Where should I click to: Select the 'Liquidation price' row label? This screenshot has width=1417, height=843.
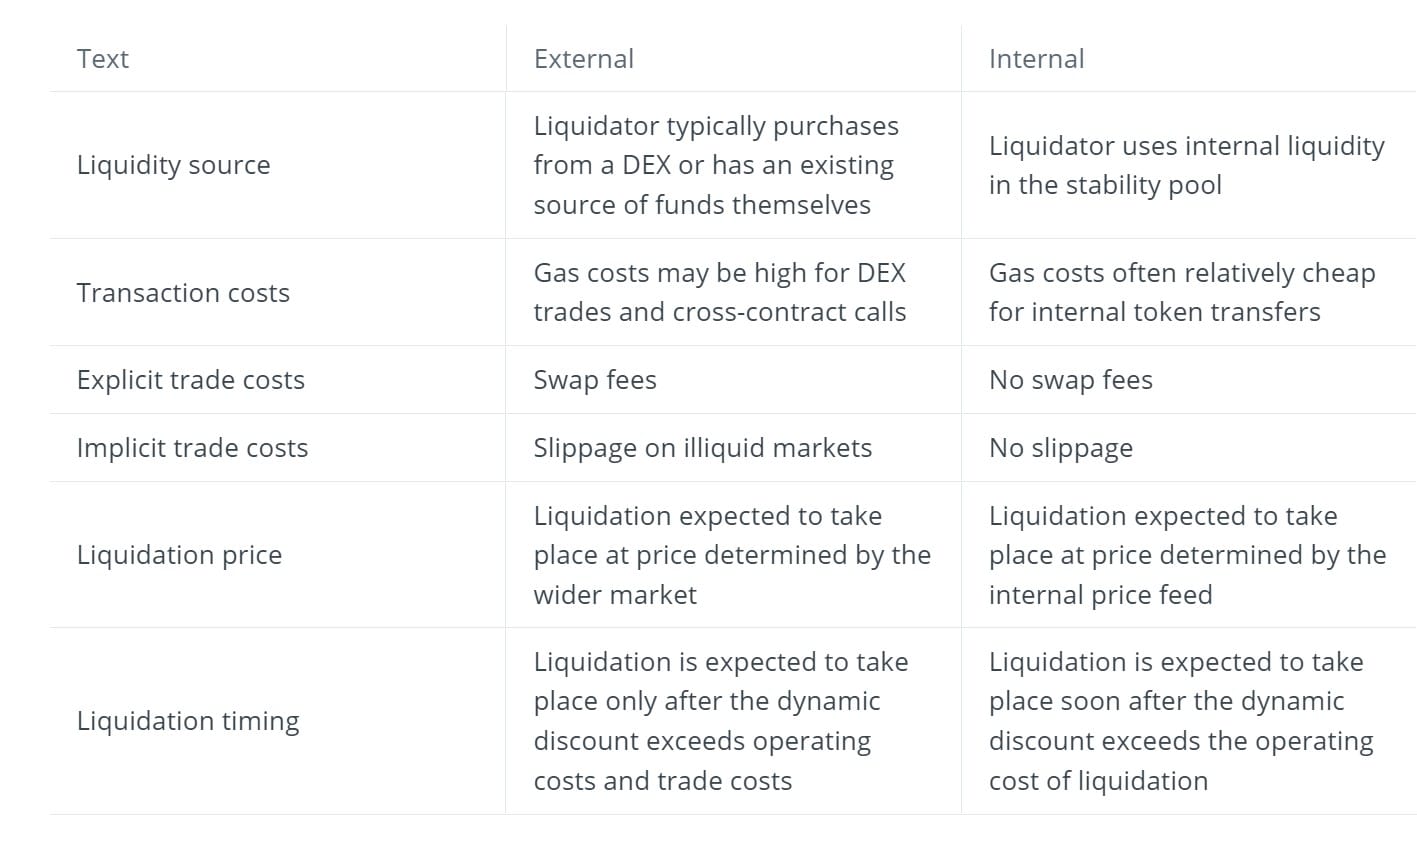coord(179,555)
